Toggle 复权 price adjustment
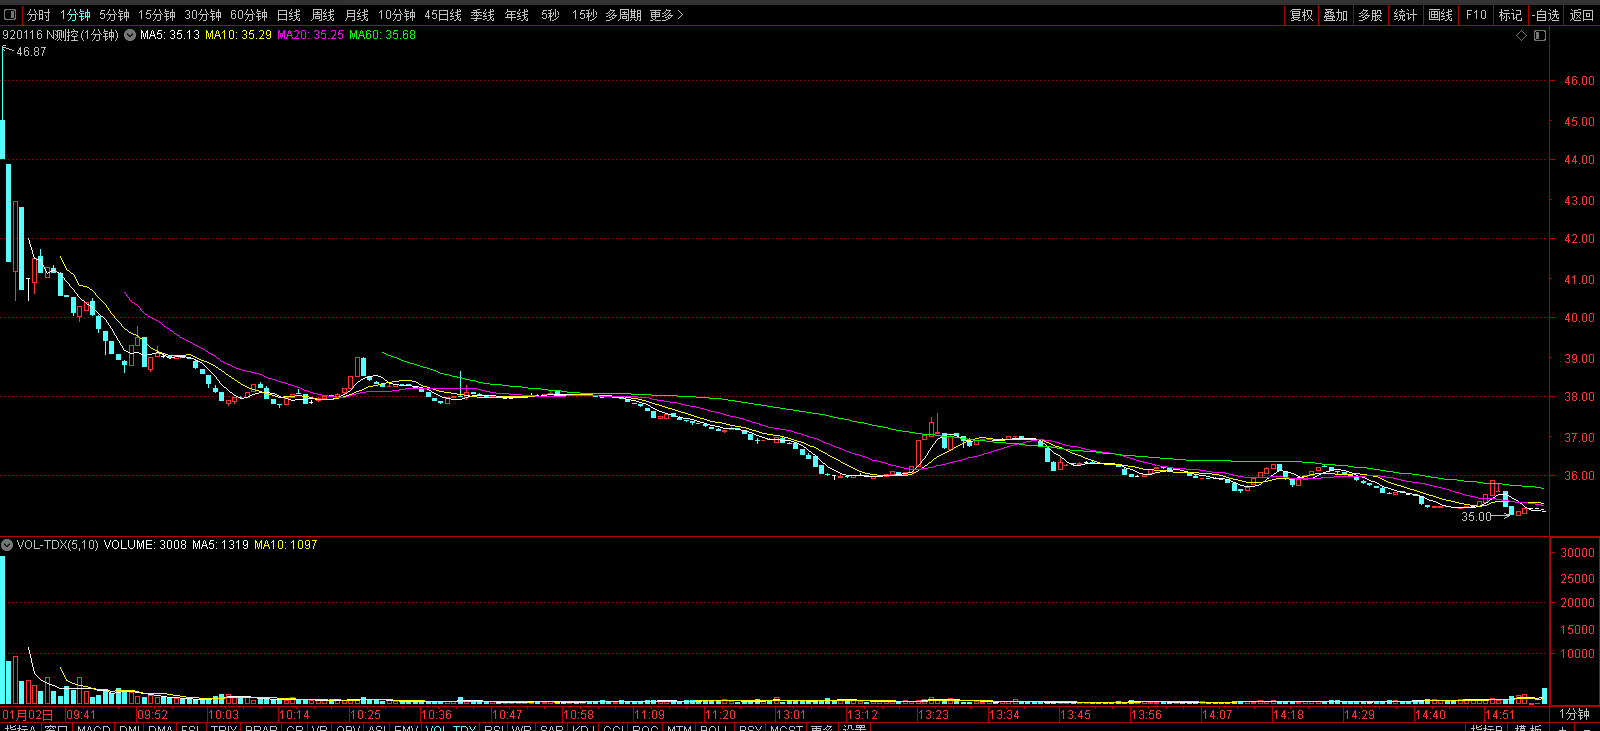 point(1301,15)
